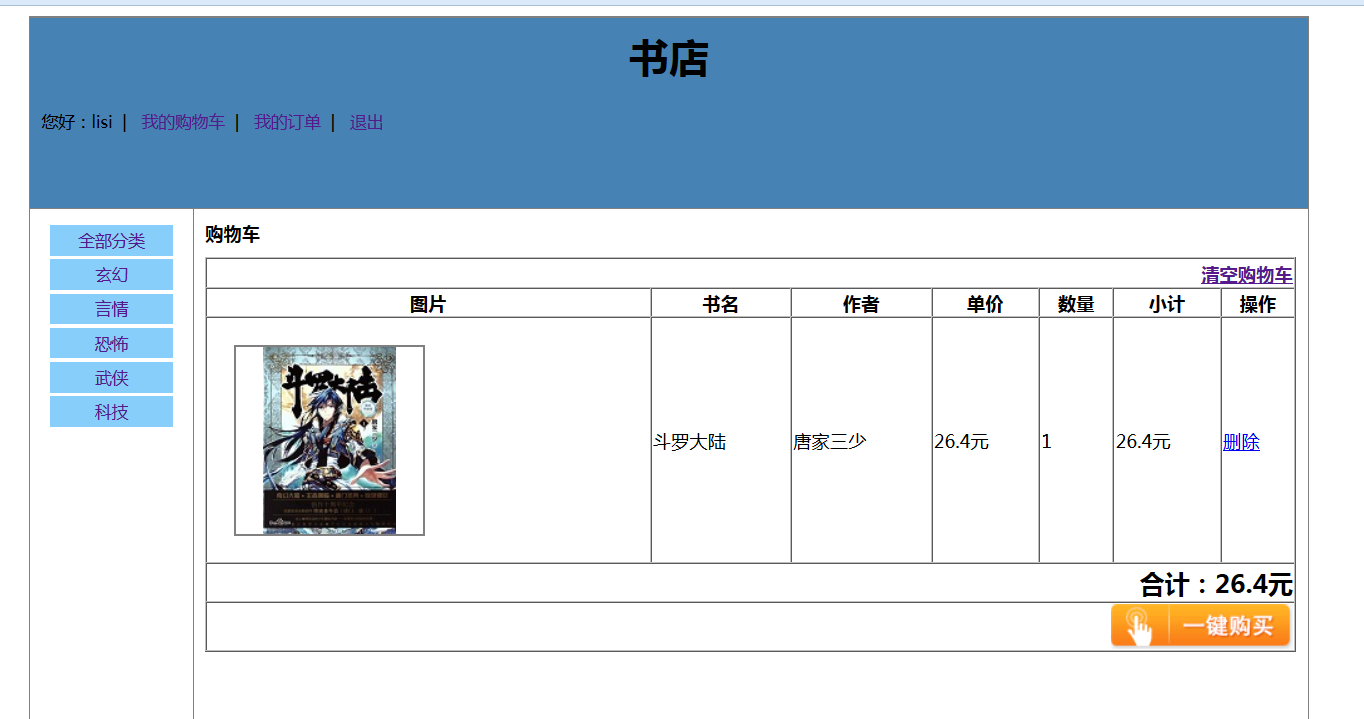Click the 小计 column header
Viewport: 1364px width, 719px height.
(1167, 304)
